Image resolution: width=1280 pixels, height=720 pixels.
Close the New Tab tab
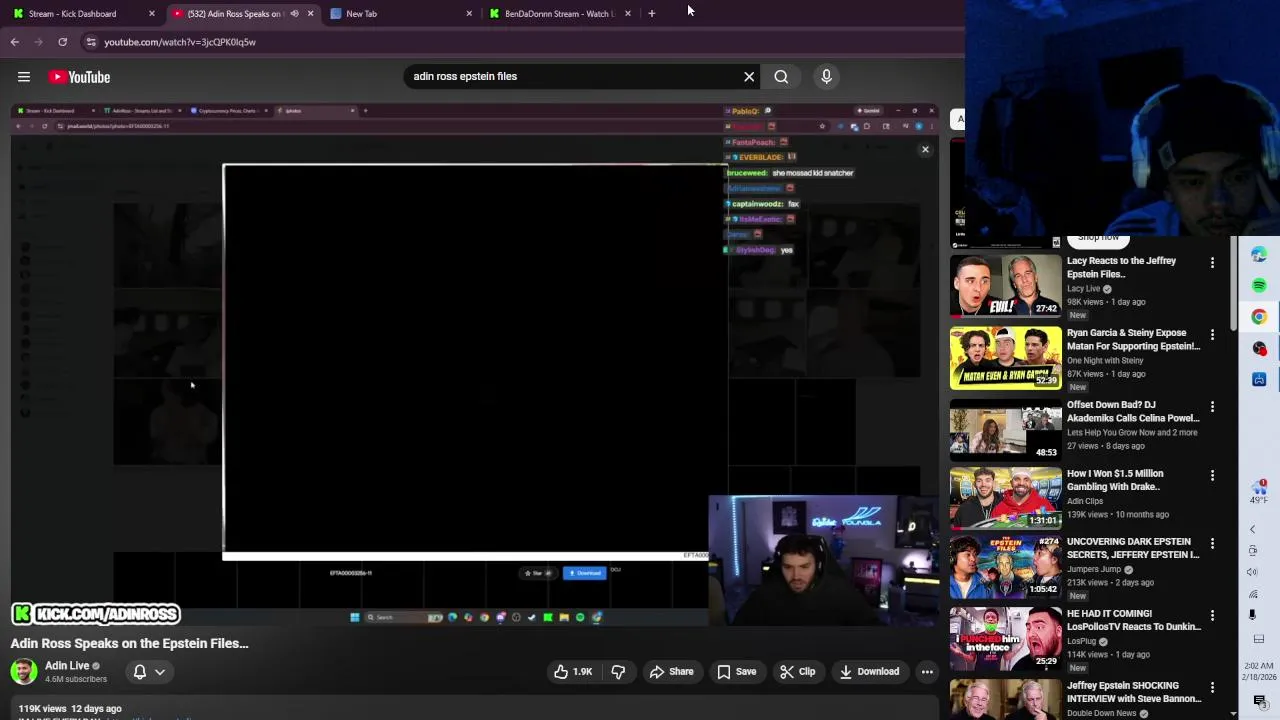click(x=469, y=14)
